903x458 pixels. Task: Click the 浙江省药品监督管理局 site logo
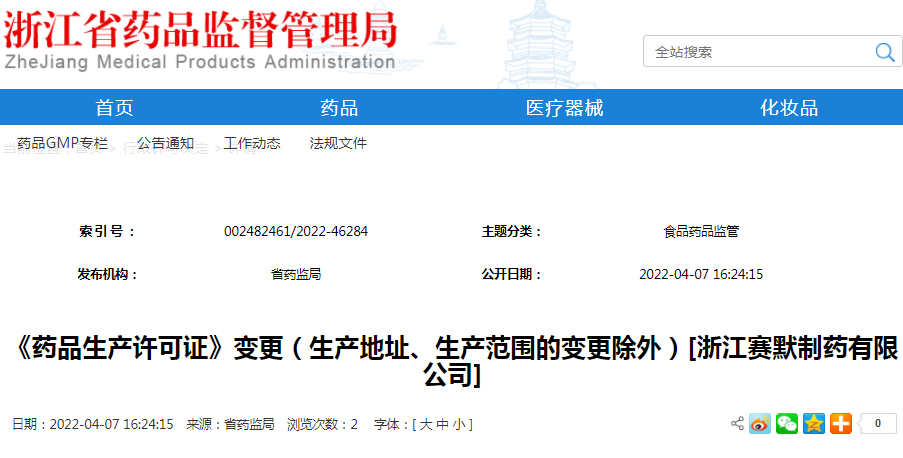tap(200, 41)
